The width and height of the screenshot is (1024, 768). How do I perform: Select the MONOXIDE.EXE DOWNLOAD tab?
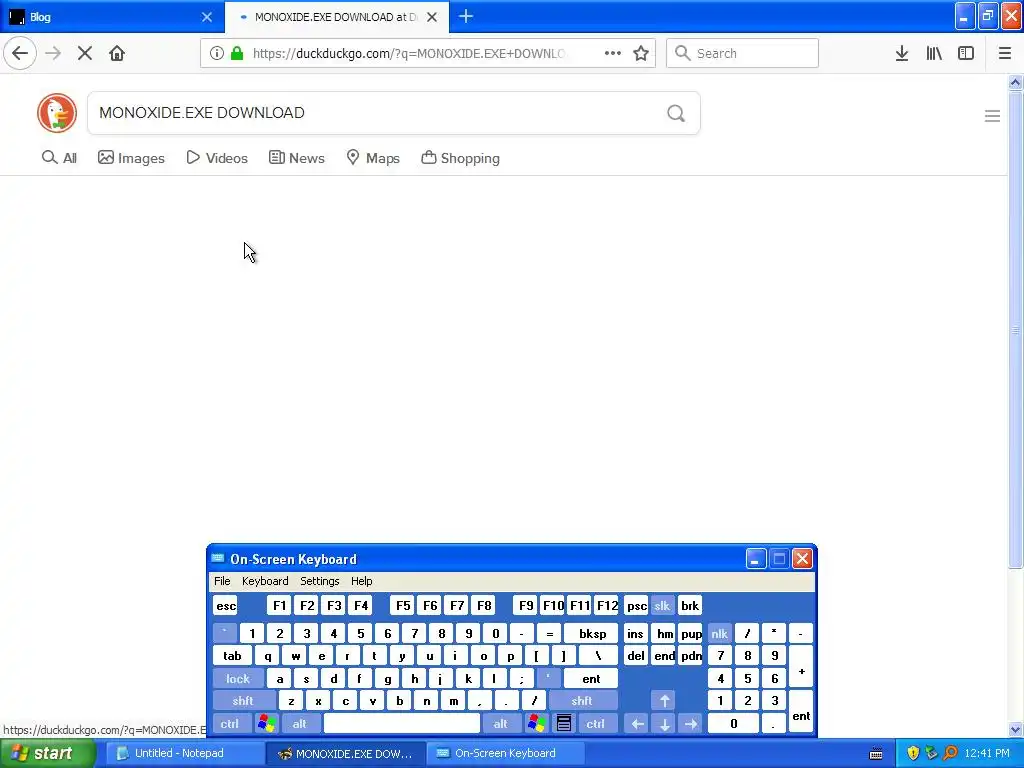tap(337, 17)
